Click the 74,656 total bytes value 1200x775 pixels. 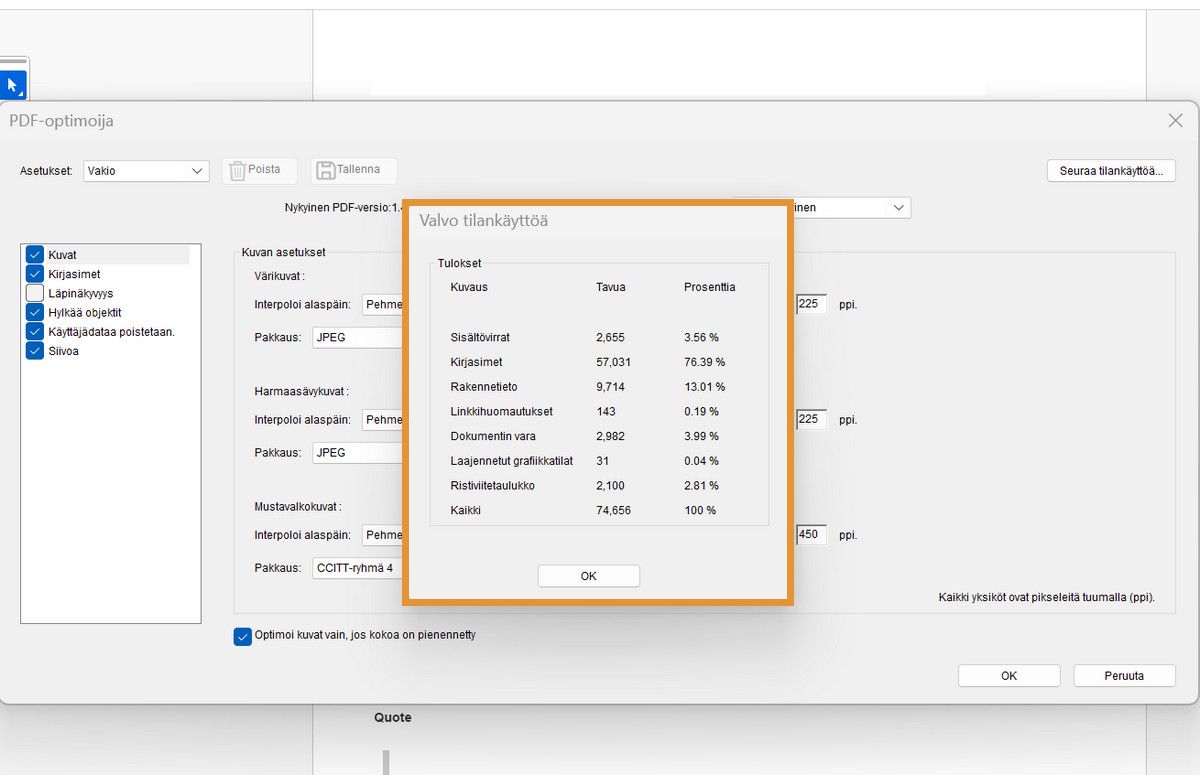click(x=613, y=511)
